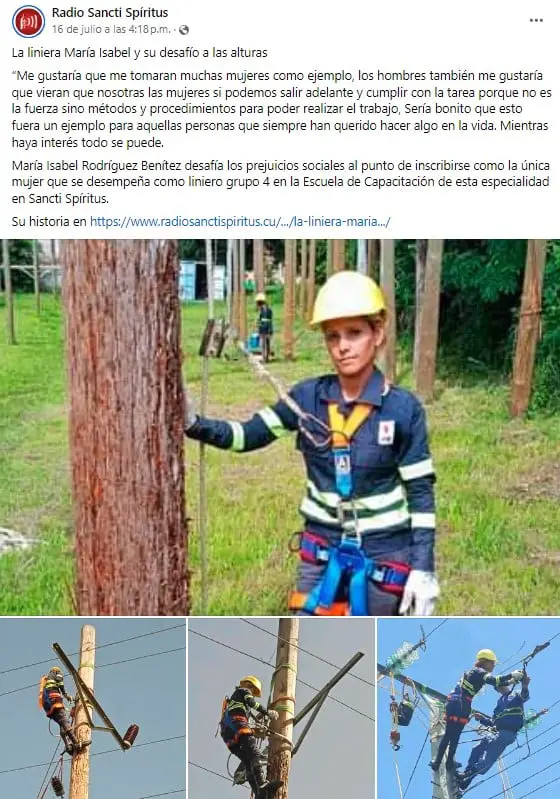
Task: Click the "Su historia en" text
Action: (49, 222)
